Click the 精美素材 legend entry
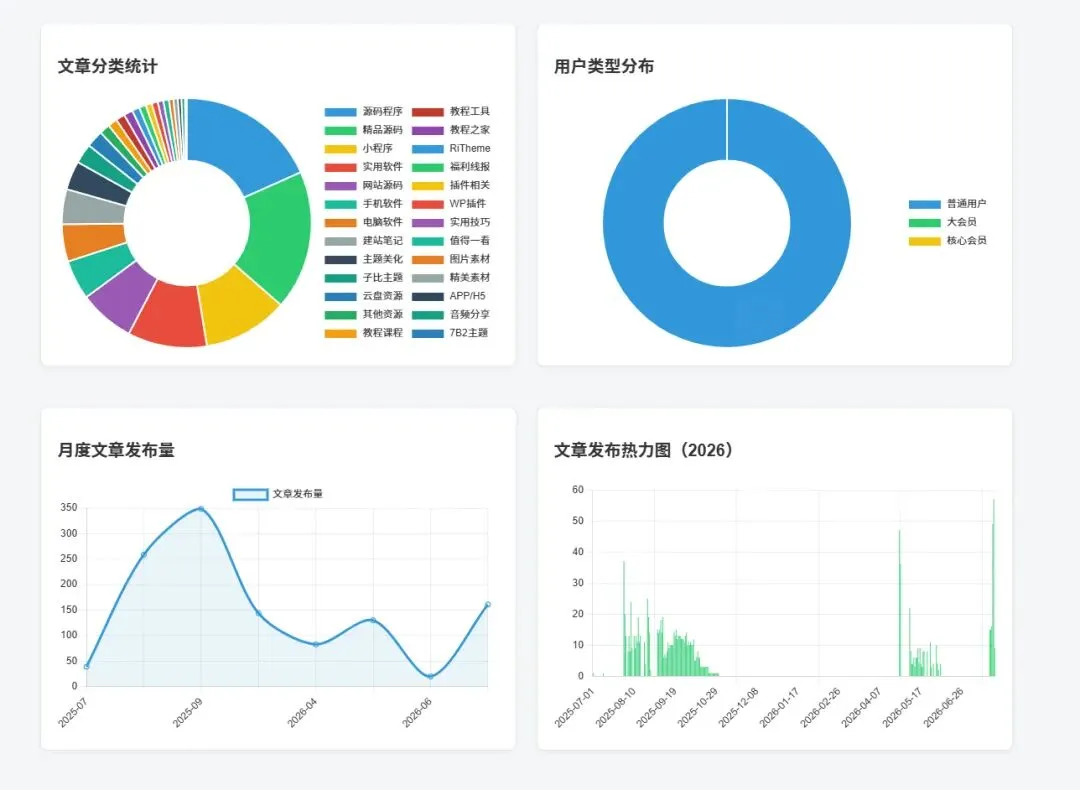This screenshot has width=1080, height=790. coord(451,278)
